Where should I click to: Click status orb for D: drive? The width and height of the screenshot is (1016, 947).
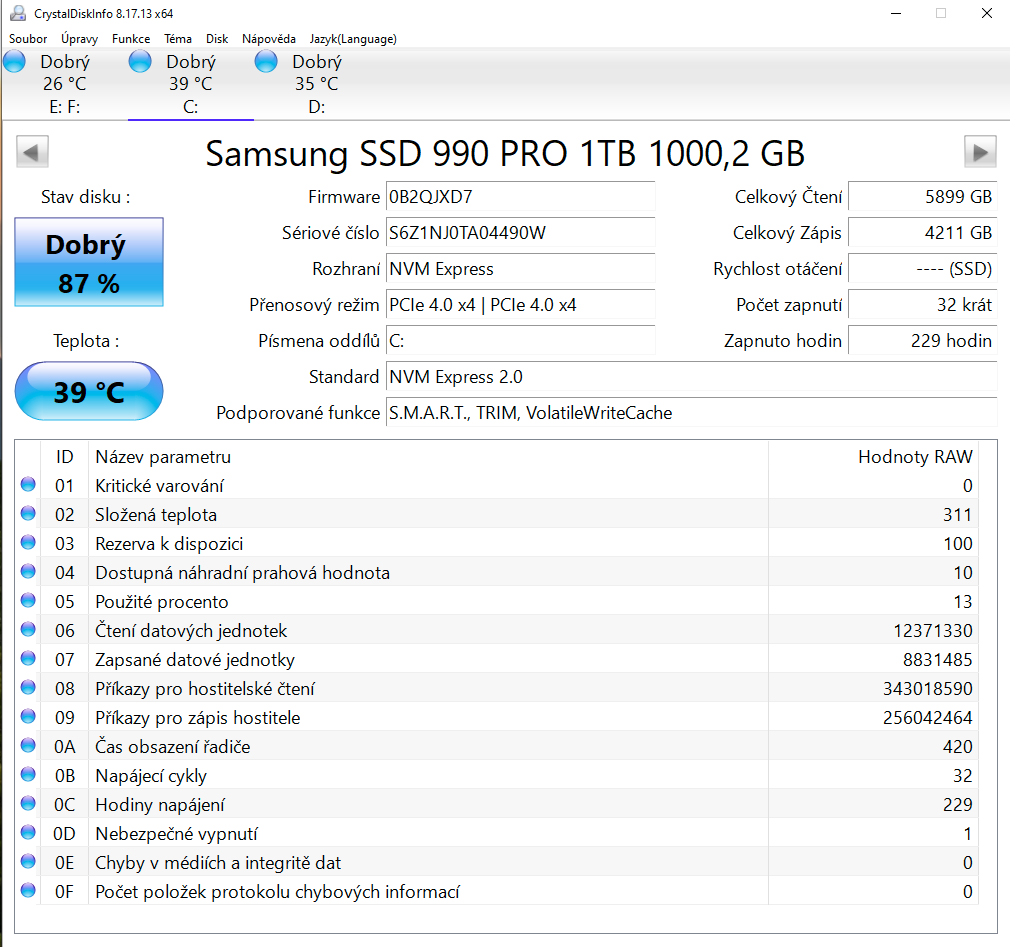[x=266, y=63]
